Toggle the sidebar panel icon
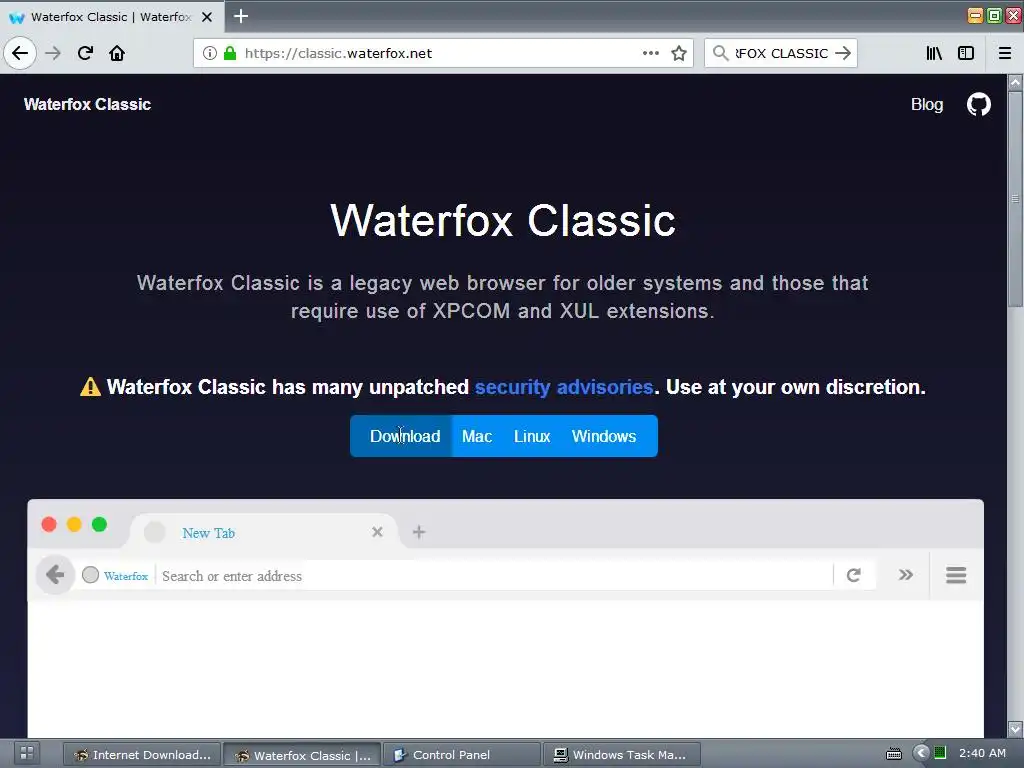 pyautogui.click(x=966, y=53)
